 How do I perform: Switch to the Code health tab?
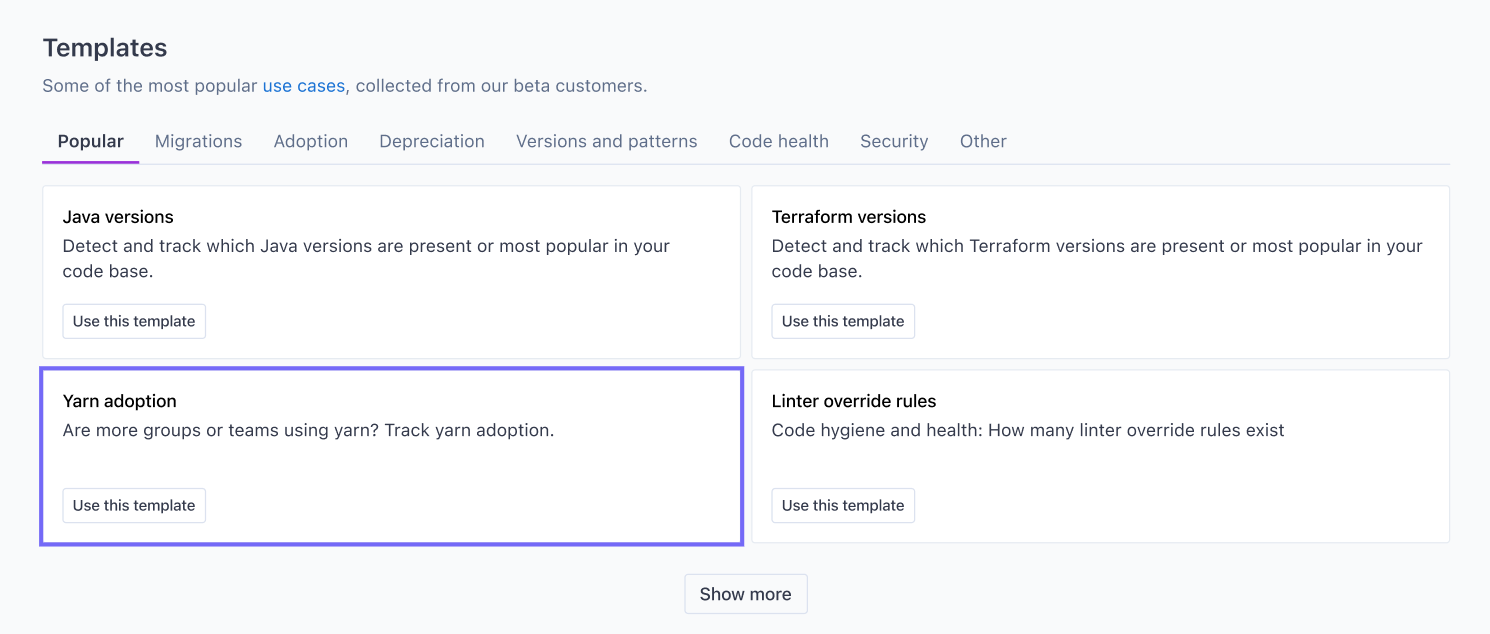click(x=778, y=141)
